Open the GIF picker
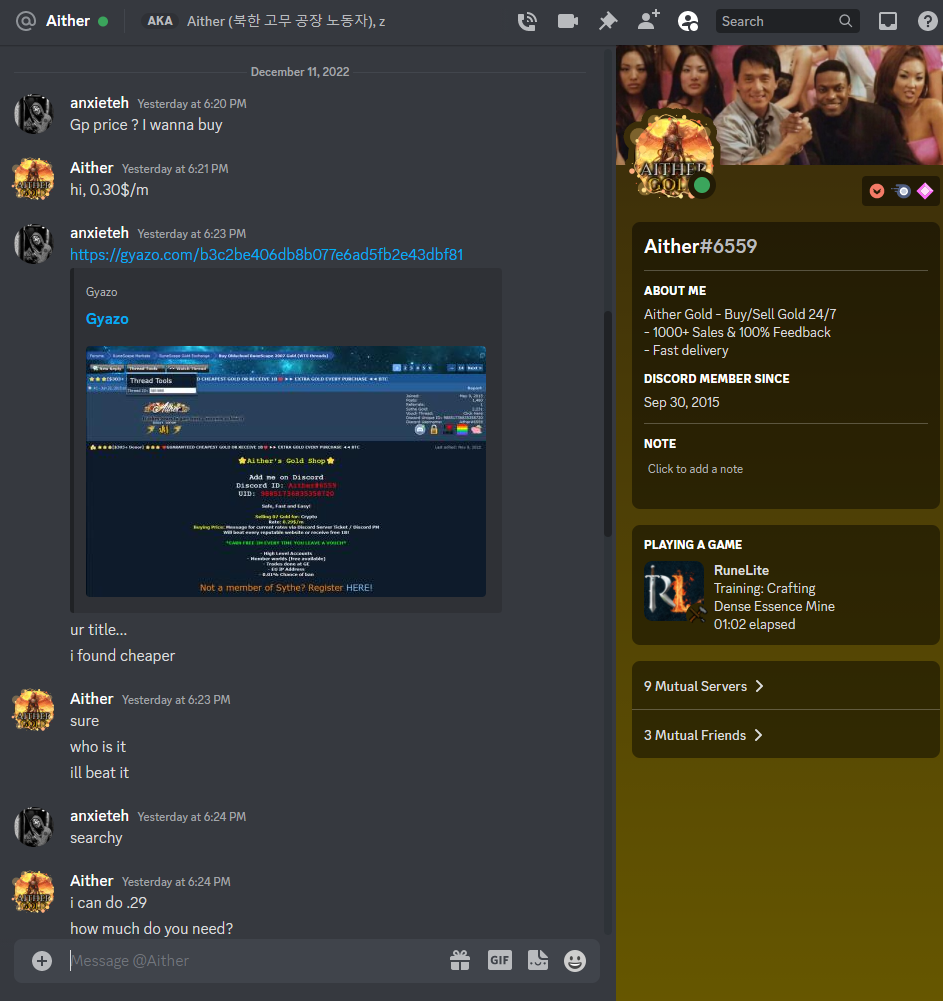The image size is (943, 1001). [x=499, y=960]
